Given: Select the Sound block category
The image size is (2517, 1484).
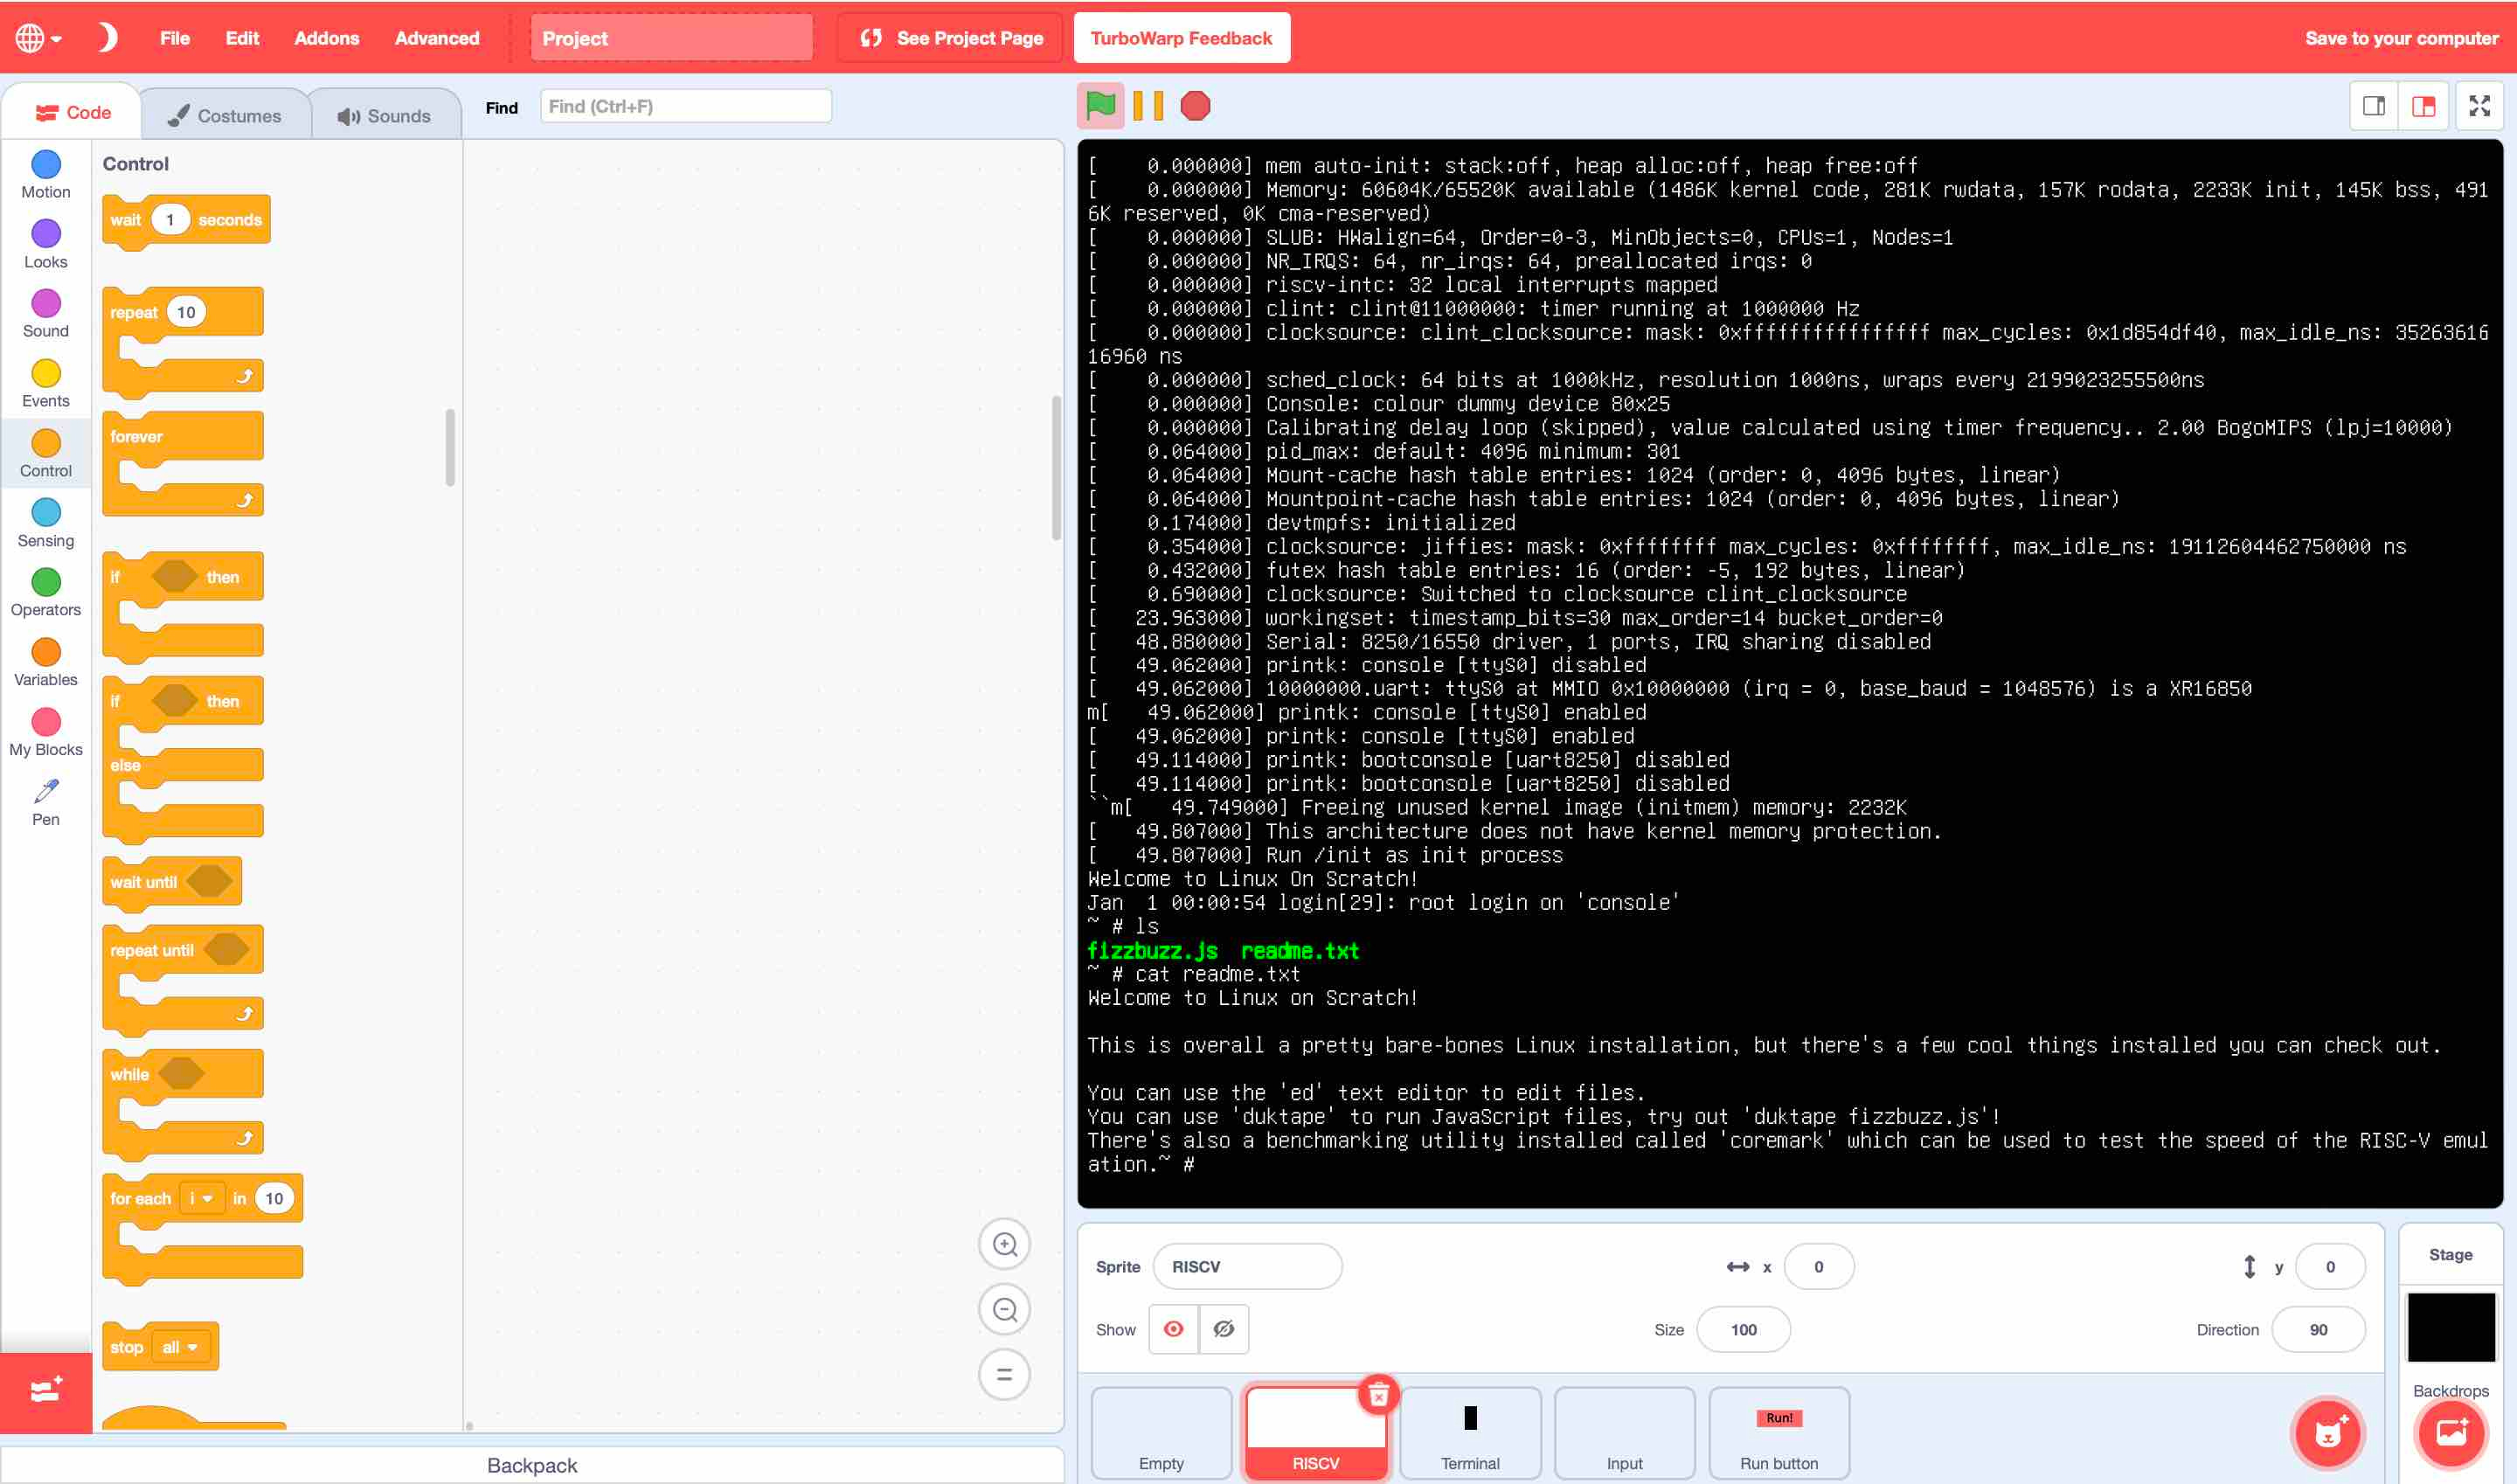Looking at the screenshot, I should (46, 314).
